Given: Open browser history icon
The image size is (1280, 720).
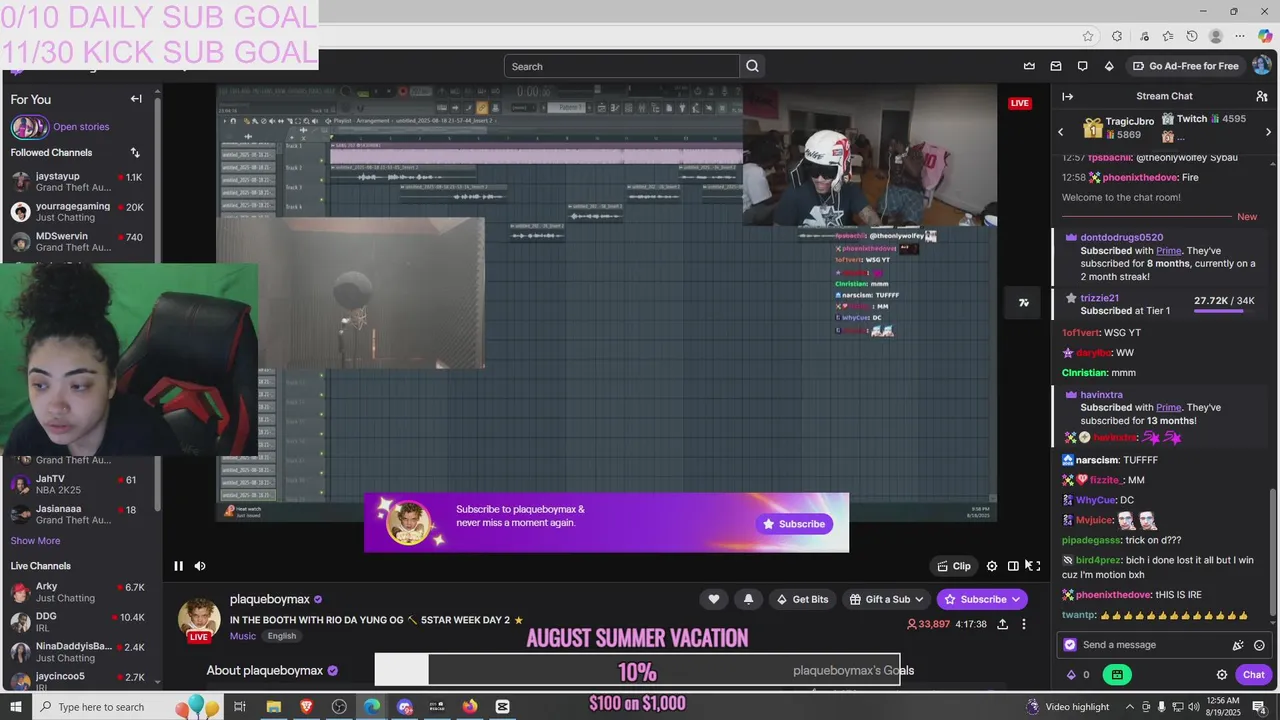Looking at the screenshot, I should point(1192,36).
